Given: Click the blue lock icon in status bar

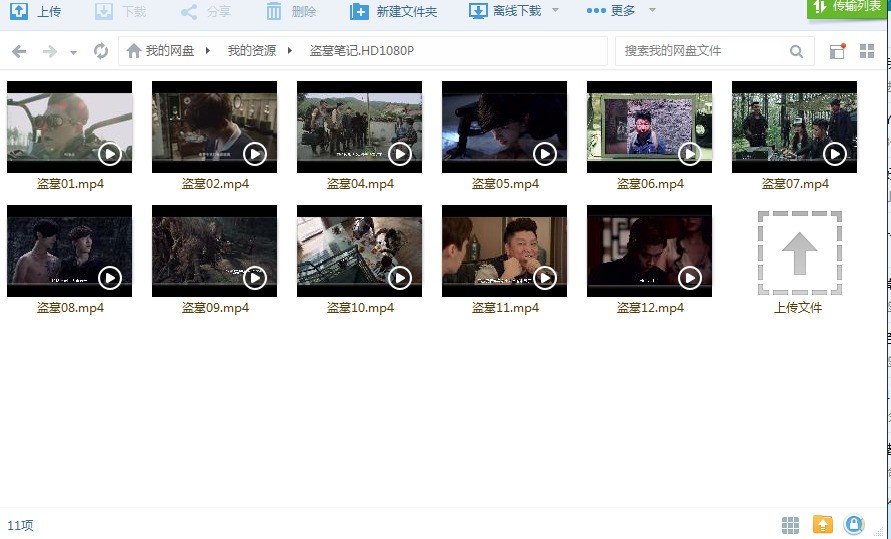Looking at the screenshot, I should pos(853,524).
